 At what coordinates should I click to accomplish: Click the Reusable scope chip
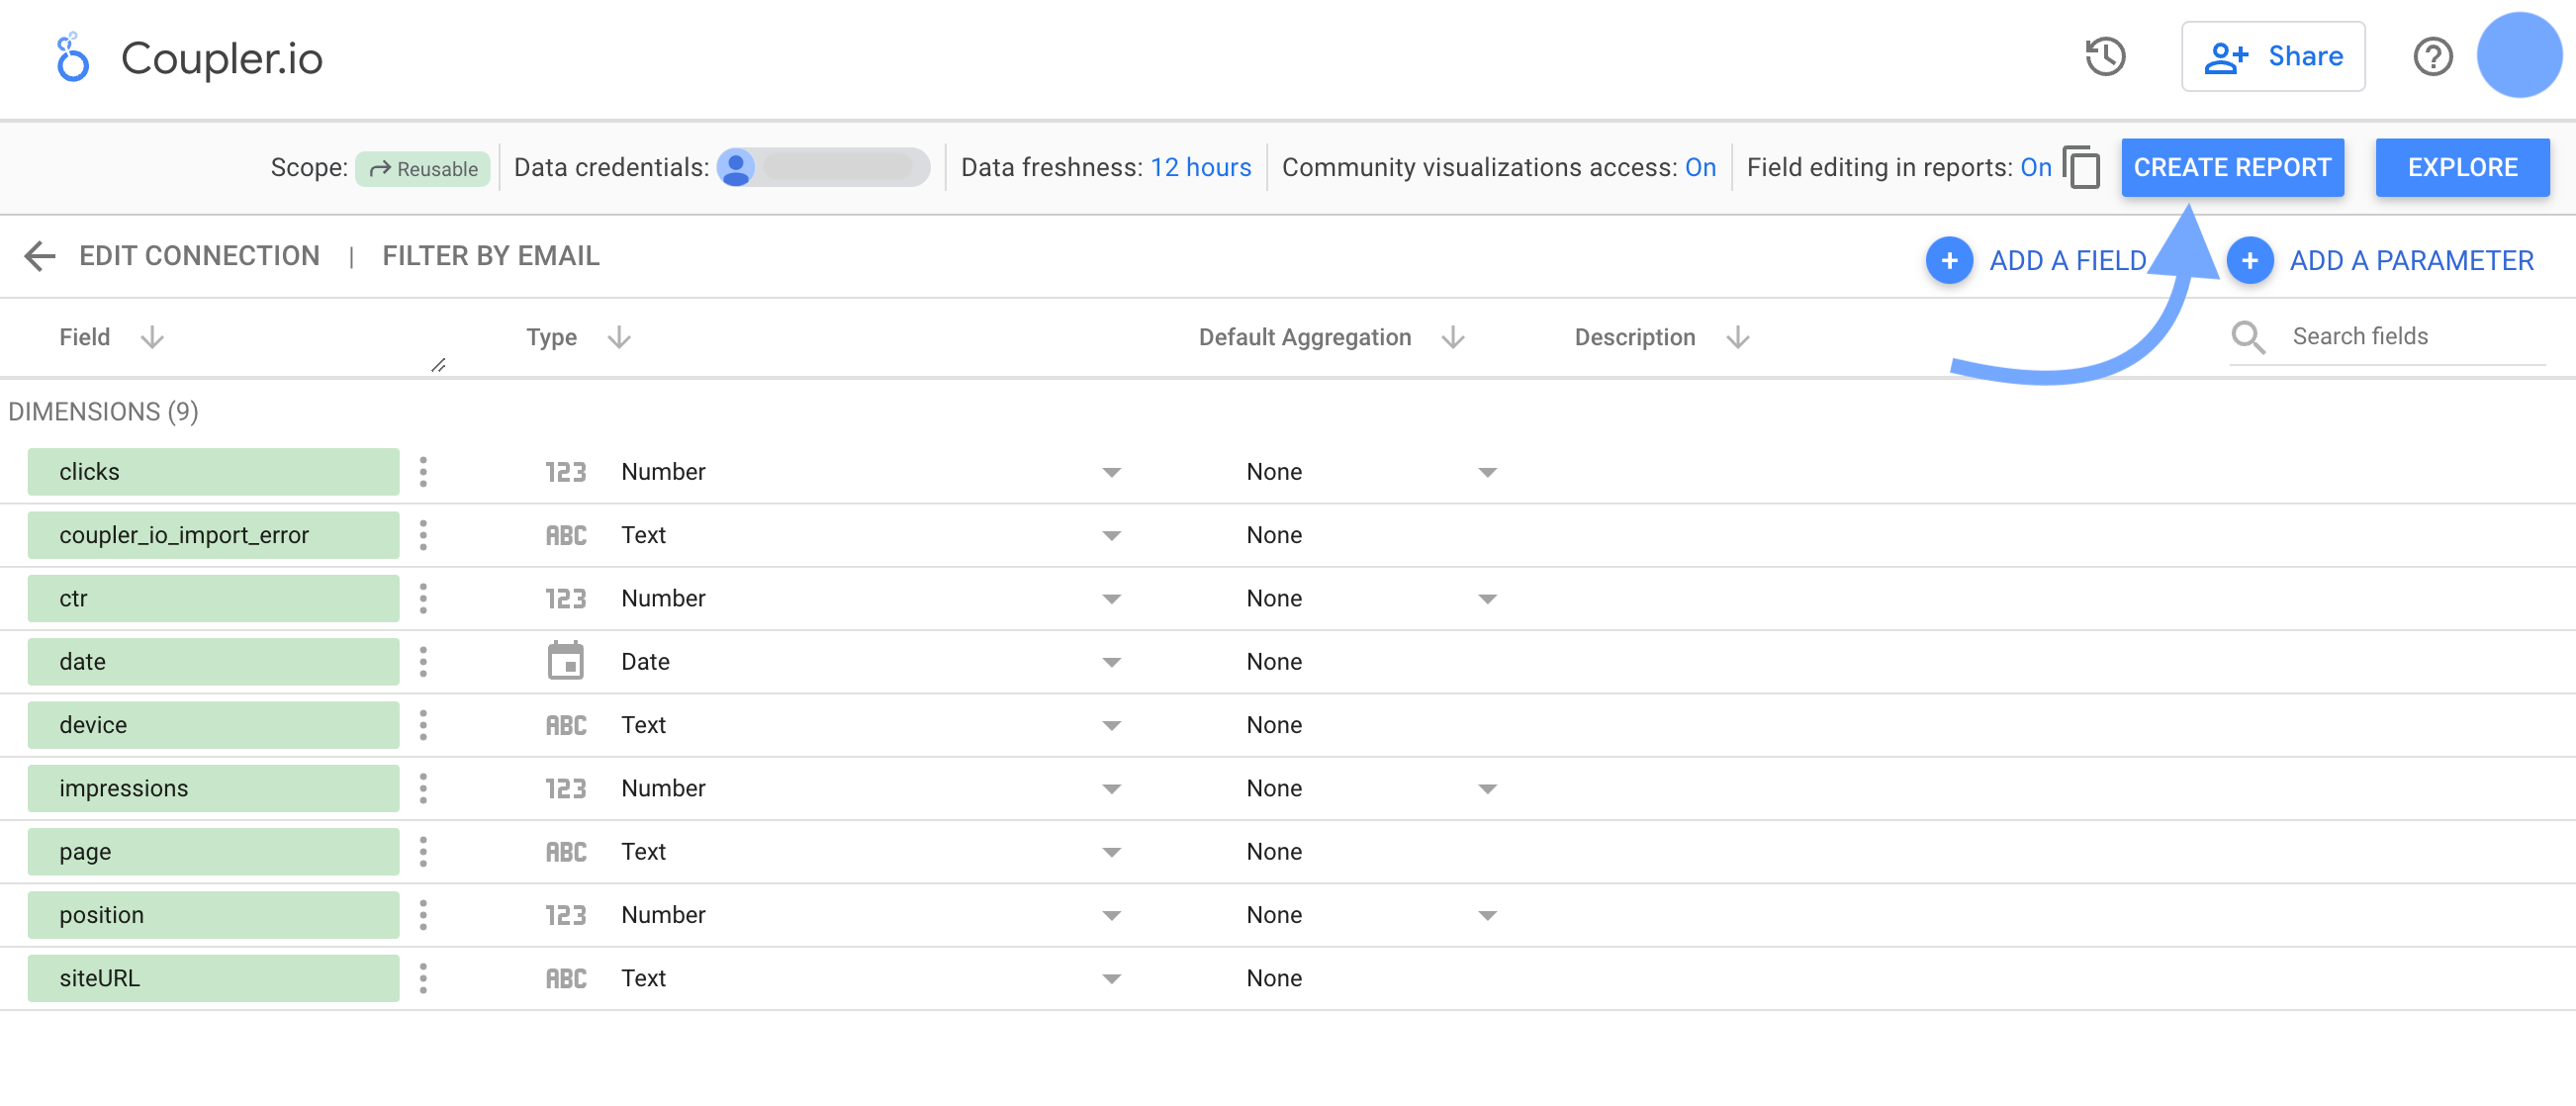pyautogui.click(x=423, y=168)
